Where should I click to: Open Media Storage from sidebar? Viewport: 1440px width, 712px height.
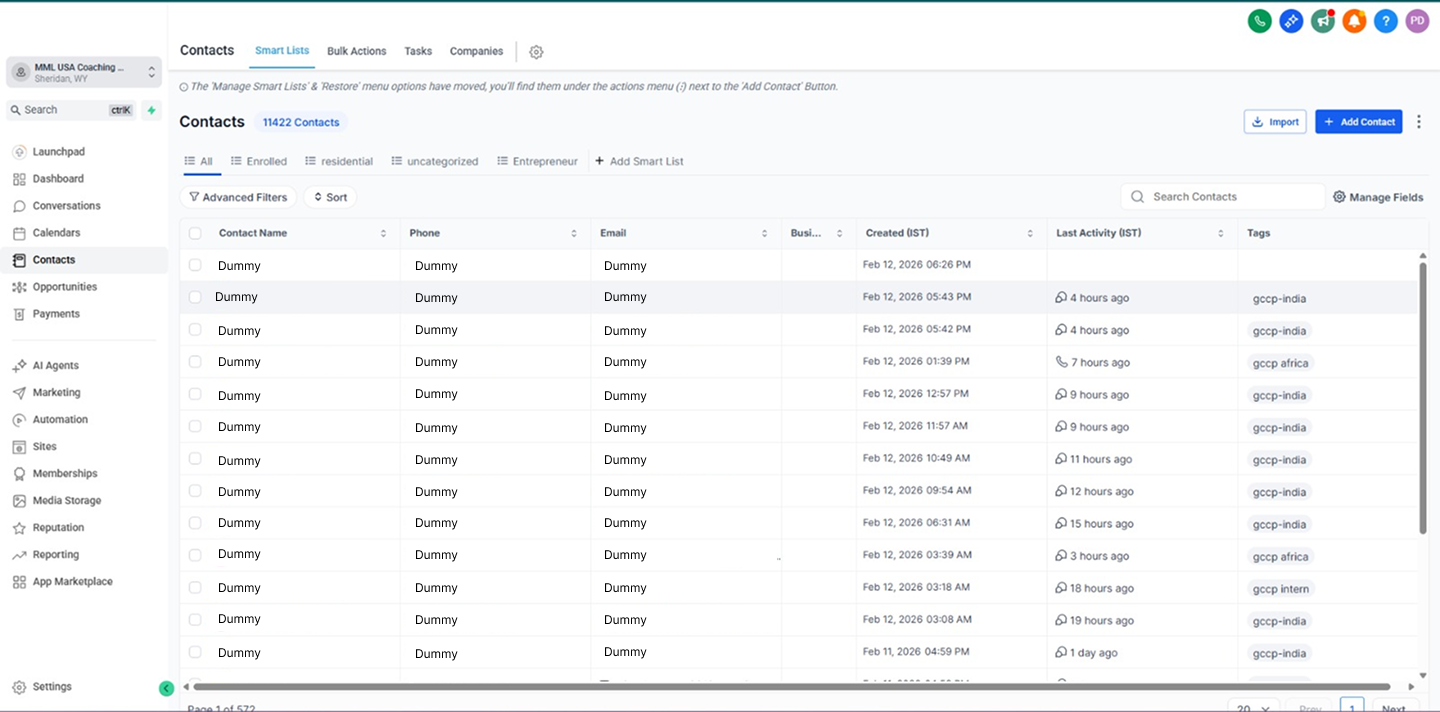66,501
